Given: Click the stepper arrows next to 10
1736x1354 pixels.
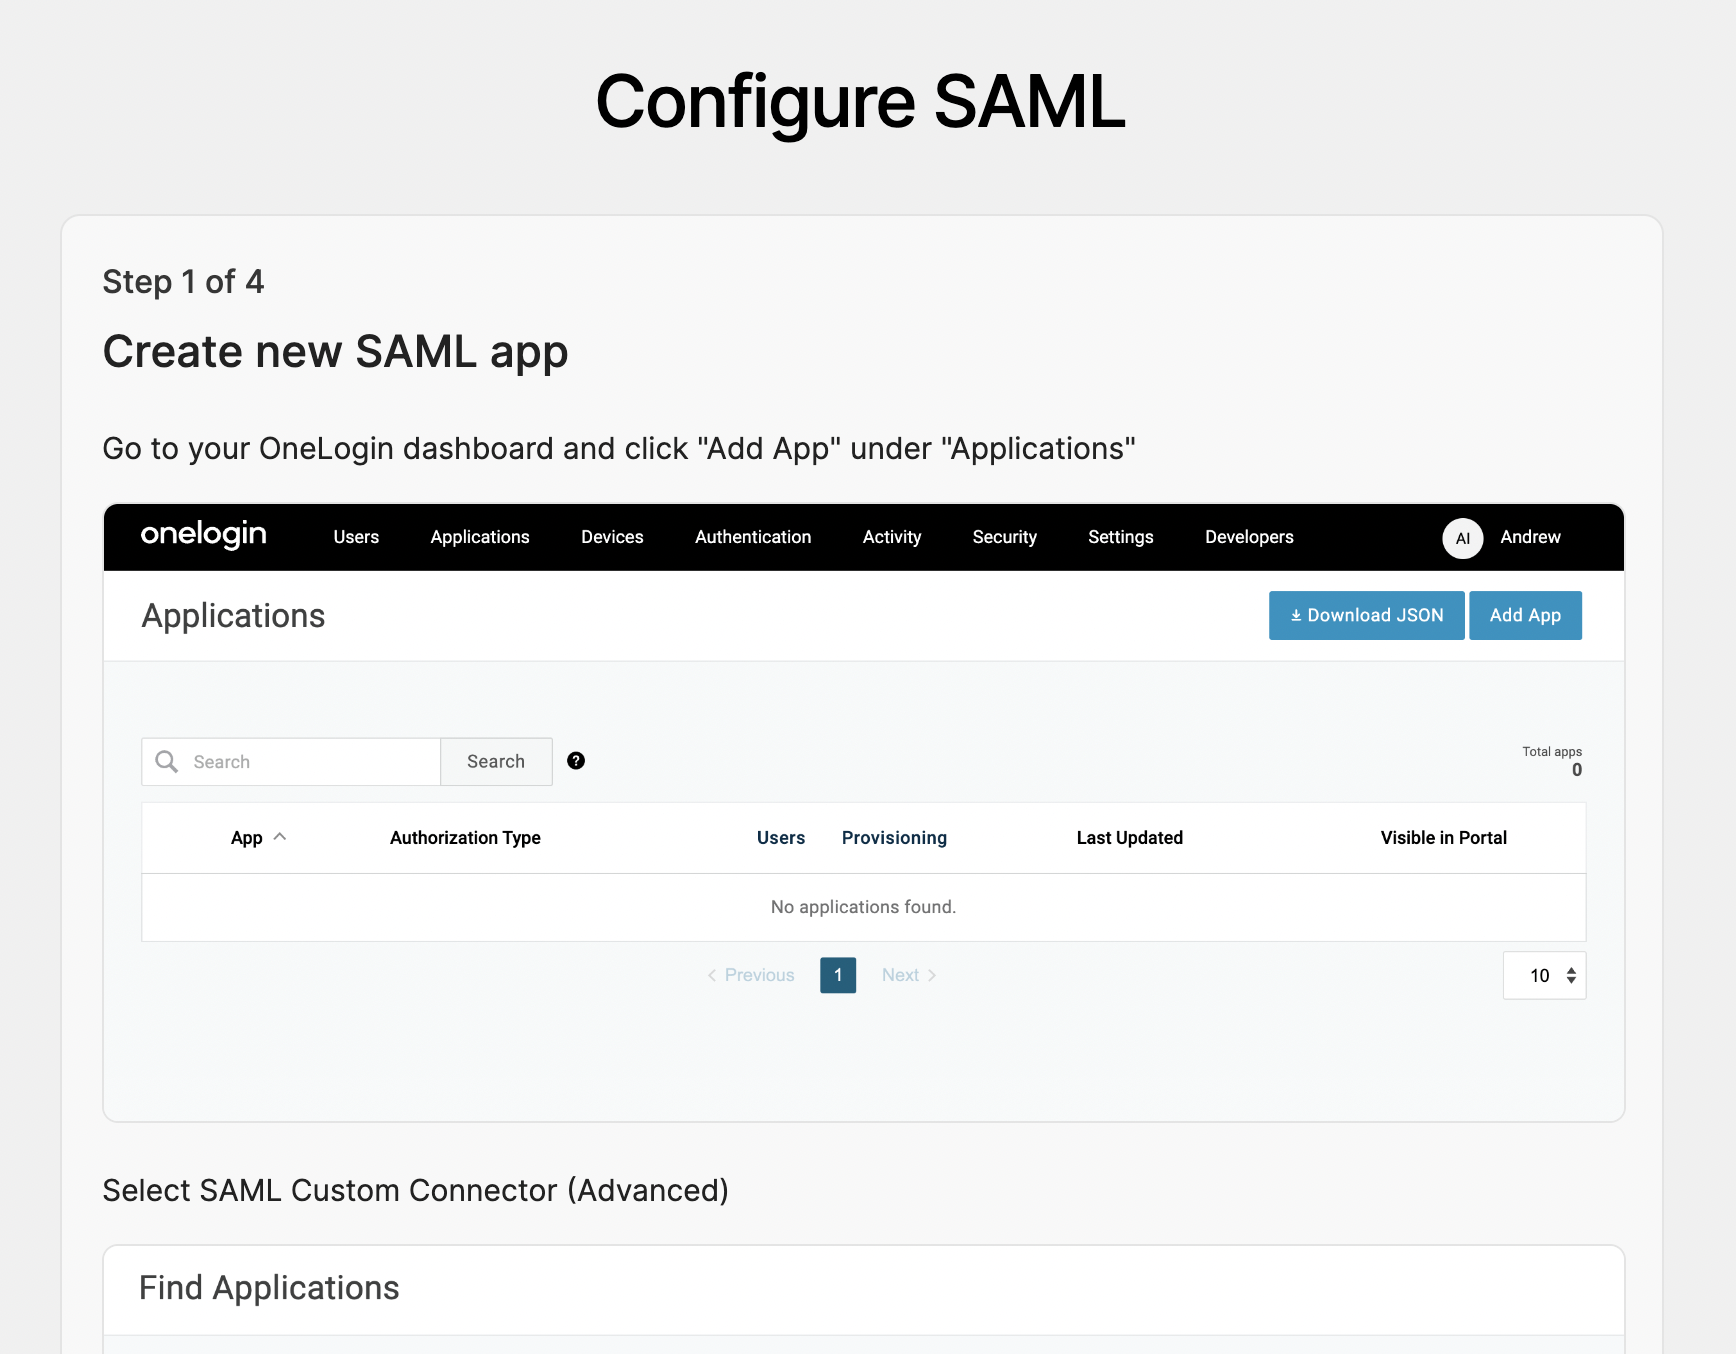Looking at the screenshot, I should [1570, 975].
